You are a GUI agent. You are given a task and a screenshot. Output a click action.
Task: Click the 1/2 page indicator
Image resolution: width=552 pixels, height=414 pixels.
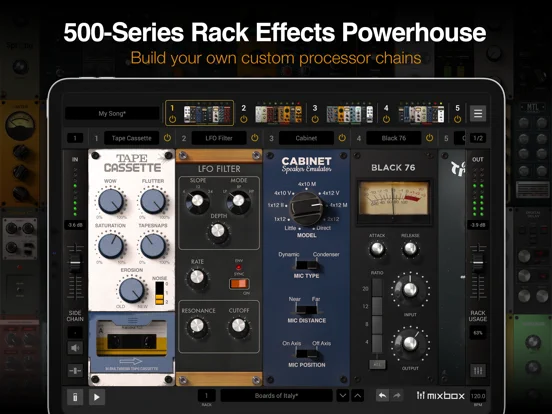[x=478, y=138]
